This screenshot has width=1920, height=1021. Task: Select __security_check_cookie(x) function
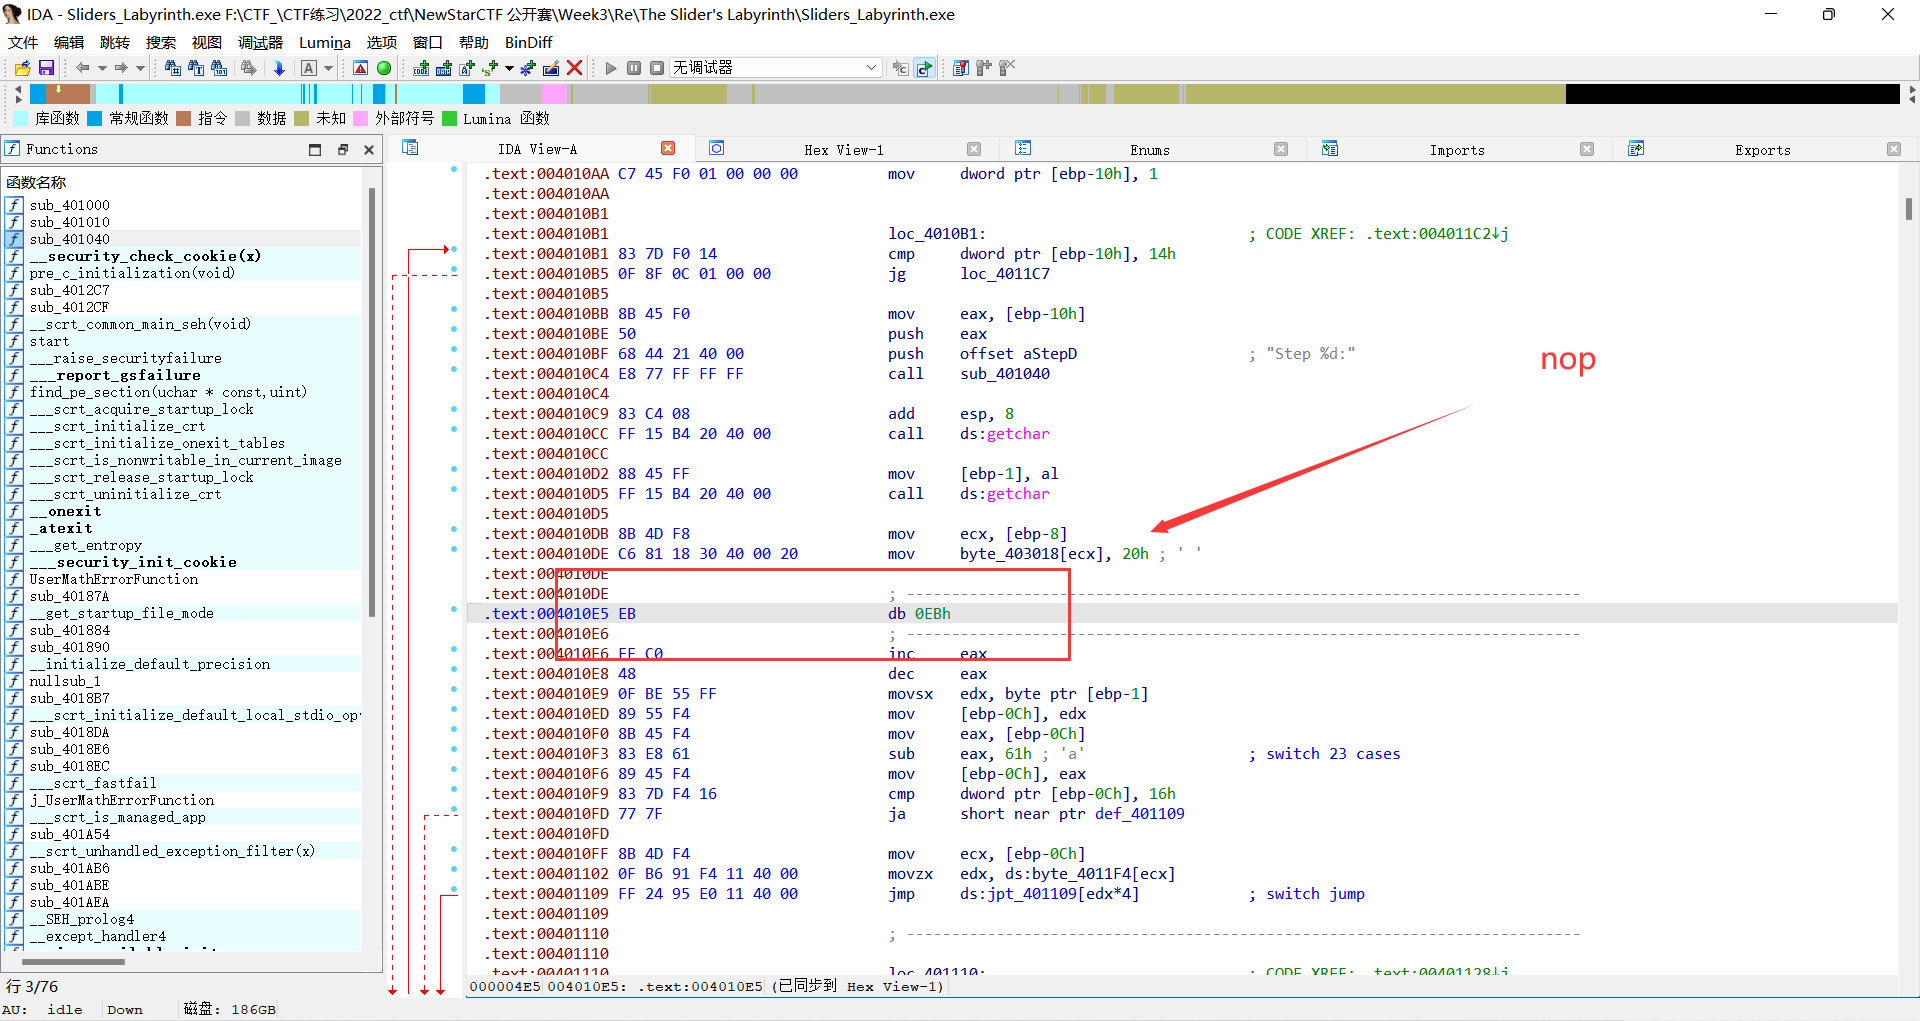(183, 256)
